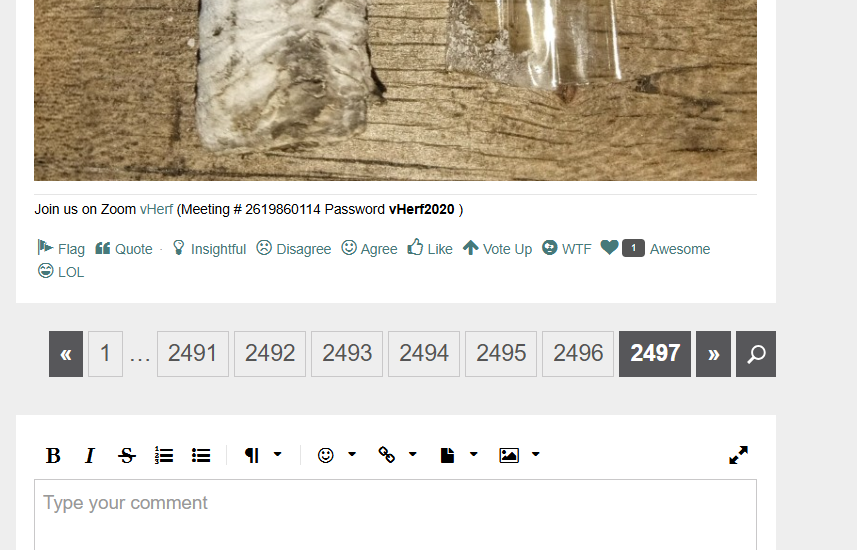This screenshot has height=550, width=857.
Task: Apply strikethrough formatting
Action: (x=127, y=455)
